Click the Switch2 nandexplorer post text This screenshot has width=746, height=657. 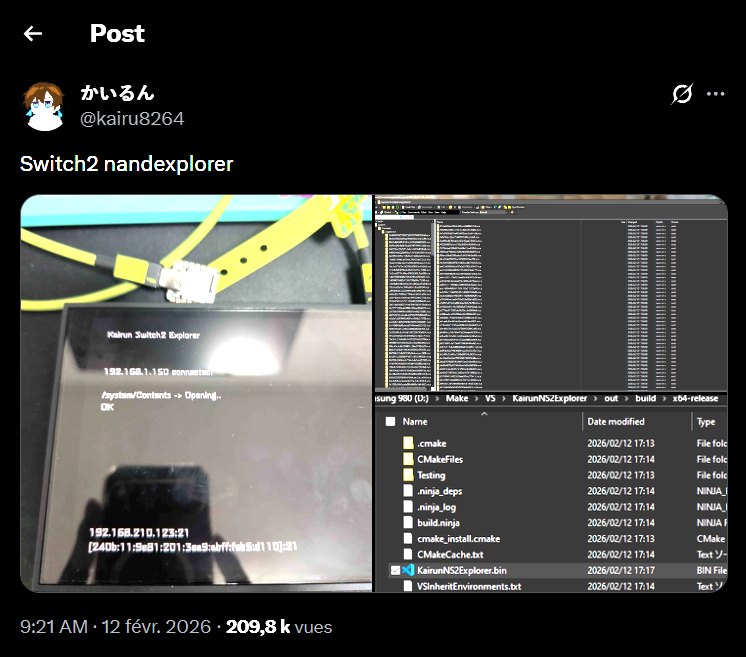127,164
